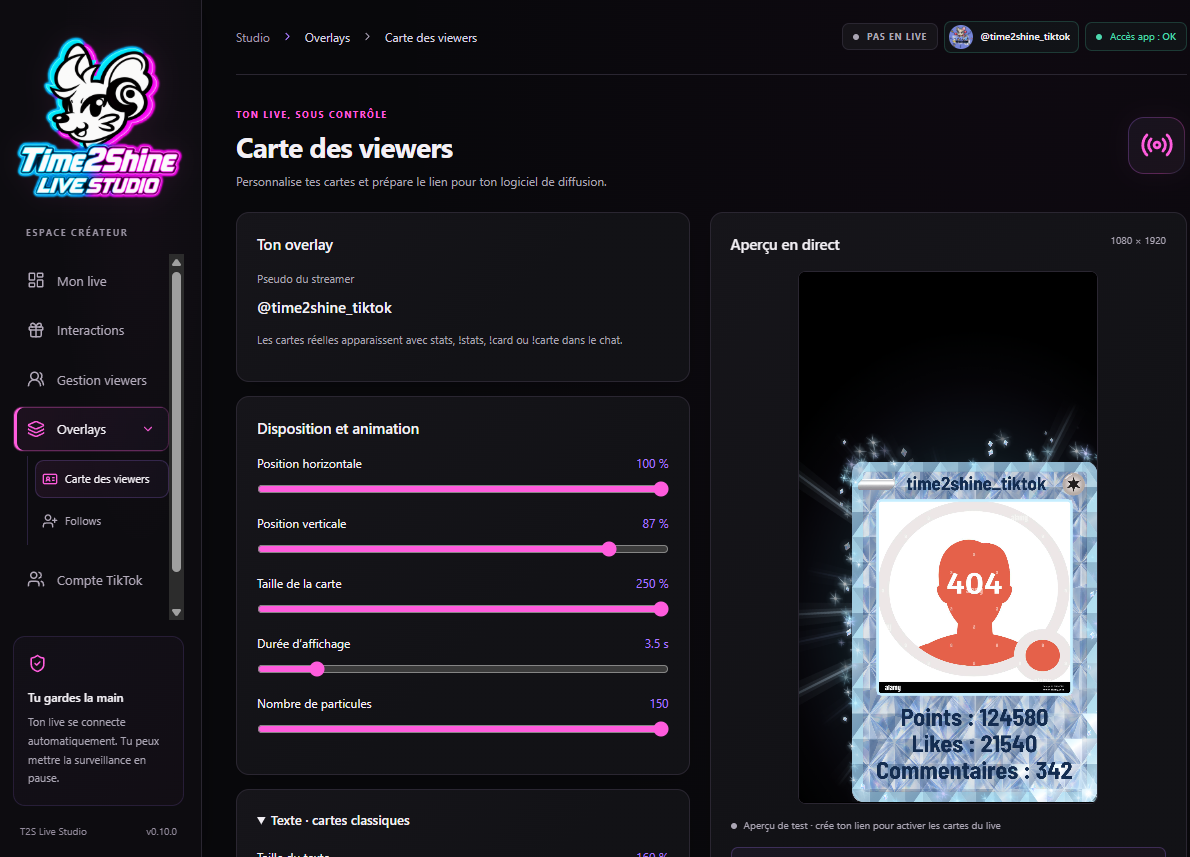The width and height of the screenshot is (1190, 857).
Task: Open Mon live in sidebar
Action: 91,281
